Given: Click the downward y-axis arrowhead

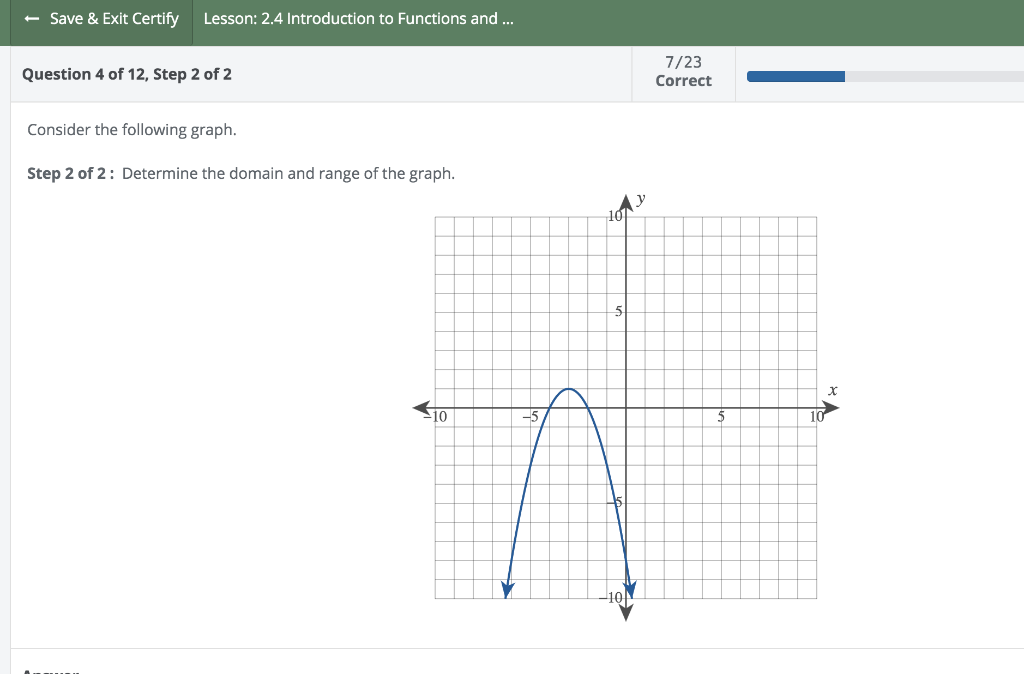Looking at the screenshot, I should (625, 613).
